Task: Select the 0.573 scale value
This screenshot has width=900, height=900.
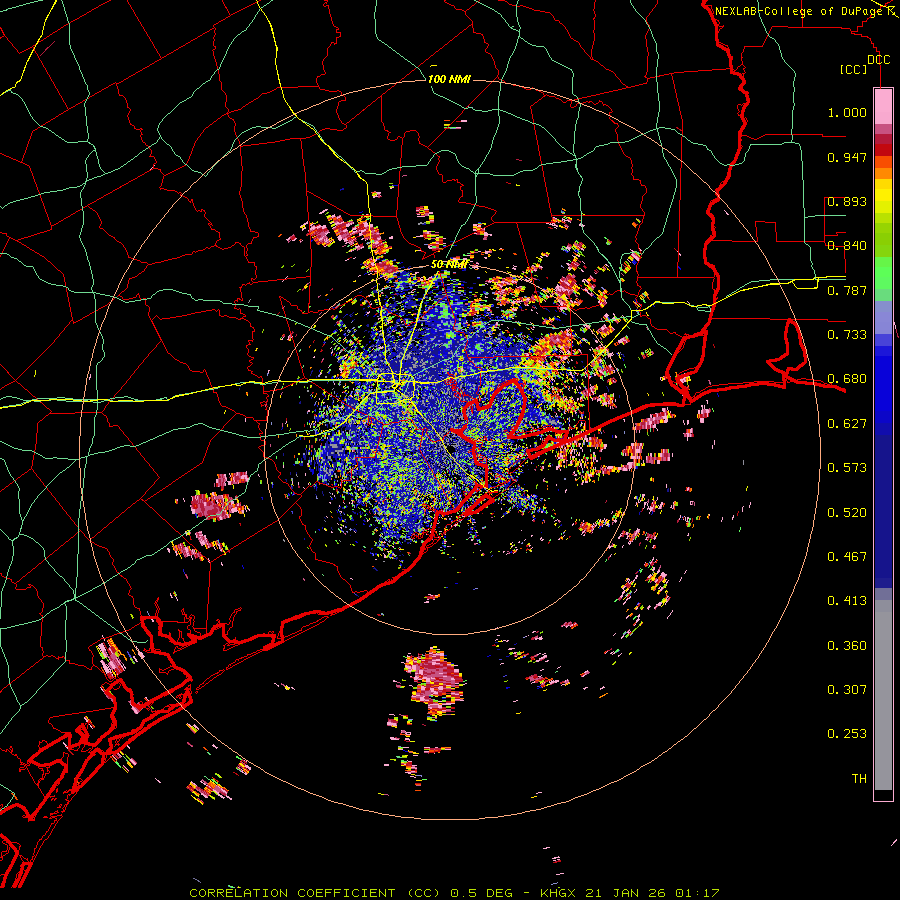Action: [847, 468]
